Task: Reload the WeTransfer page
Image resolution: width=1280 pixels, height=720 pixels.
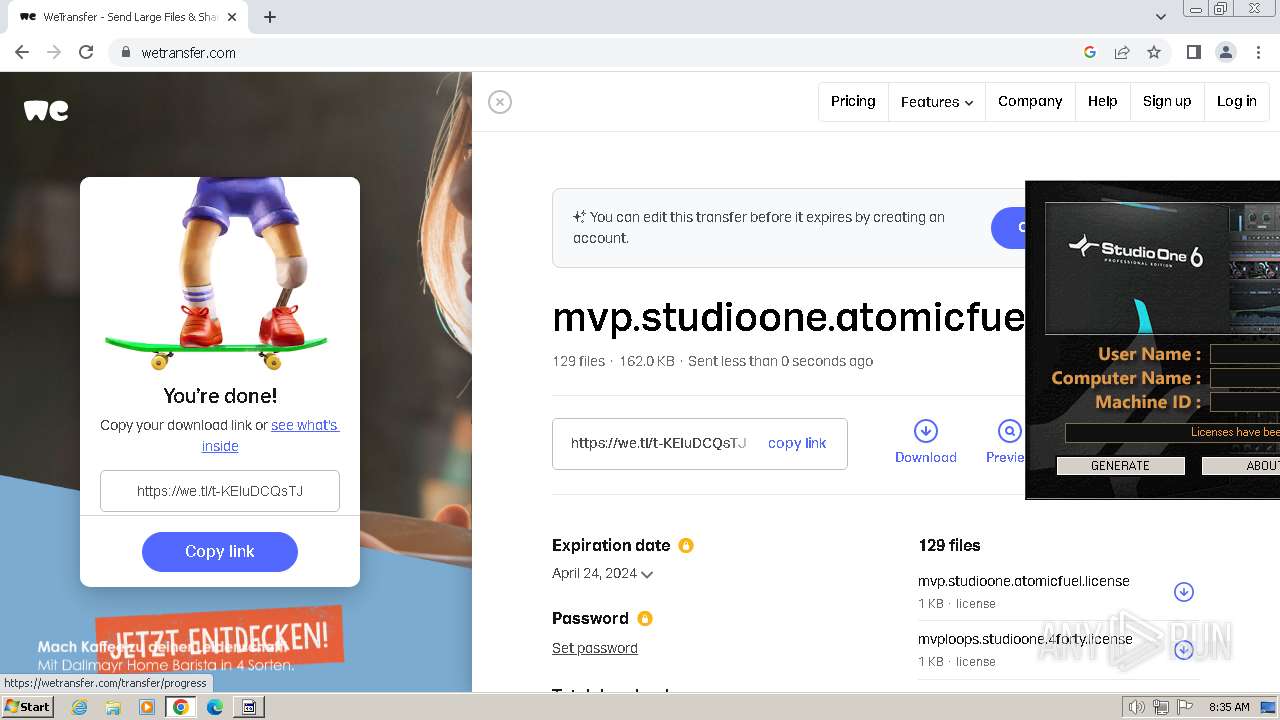Action: [86, 52]
